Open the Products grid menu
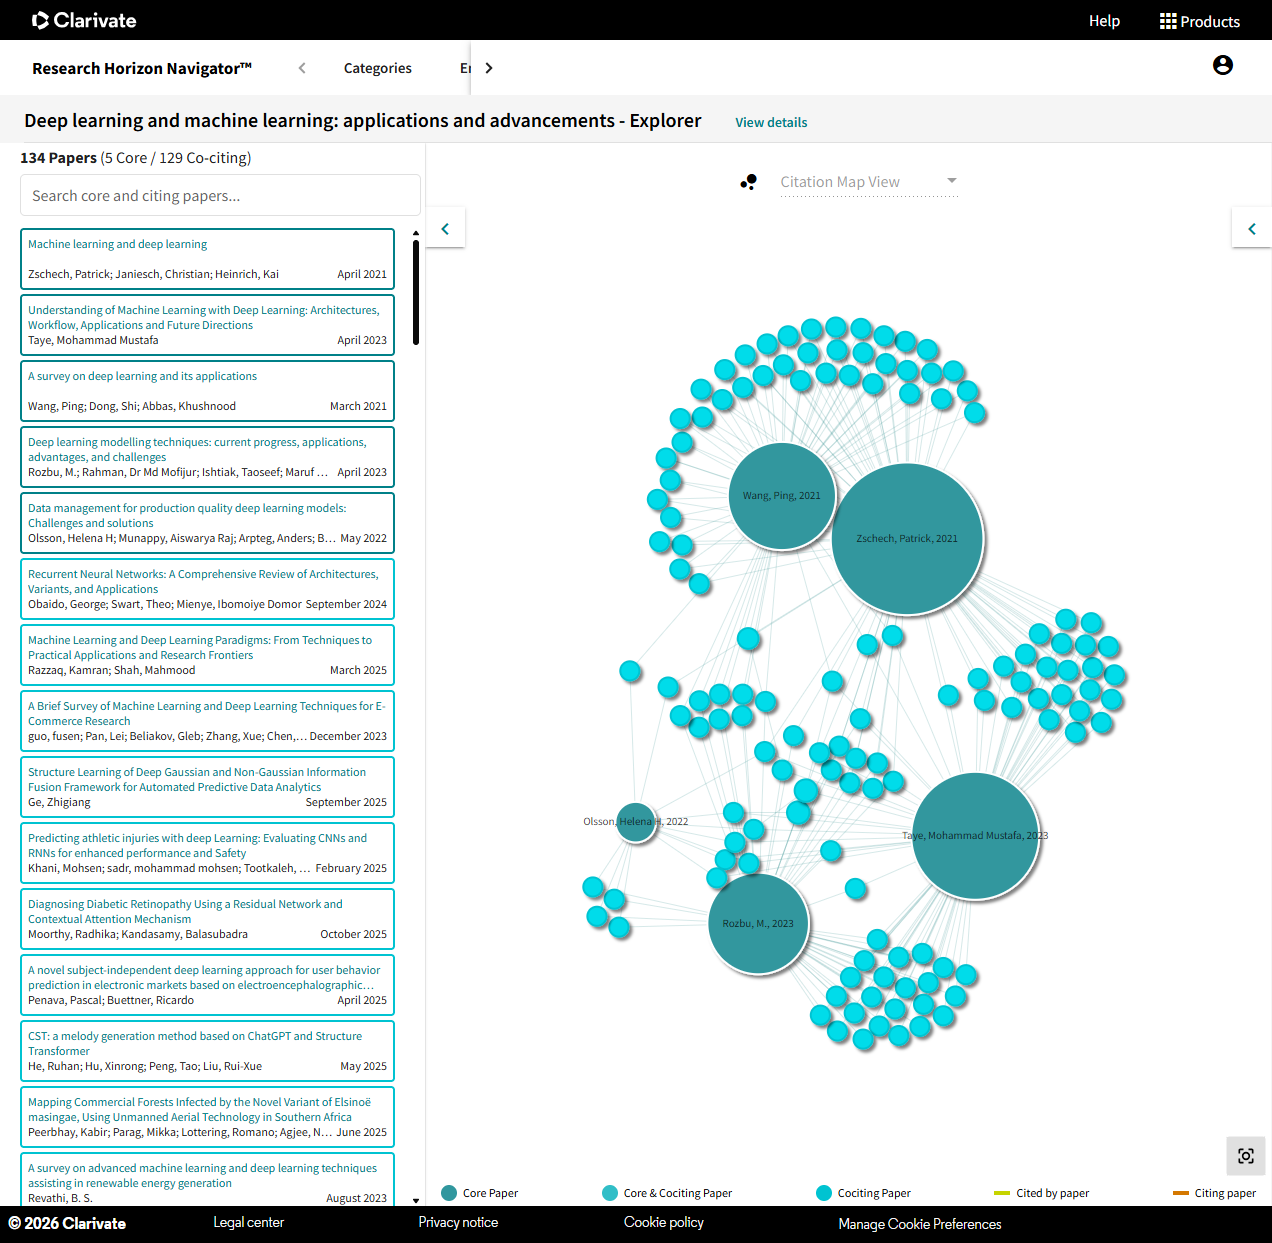The height and width of the screenshot is (1243, 1272). pyautogui.click(x=1200, y=21)
